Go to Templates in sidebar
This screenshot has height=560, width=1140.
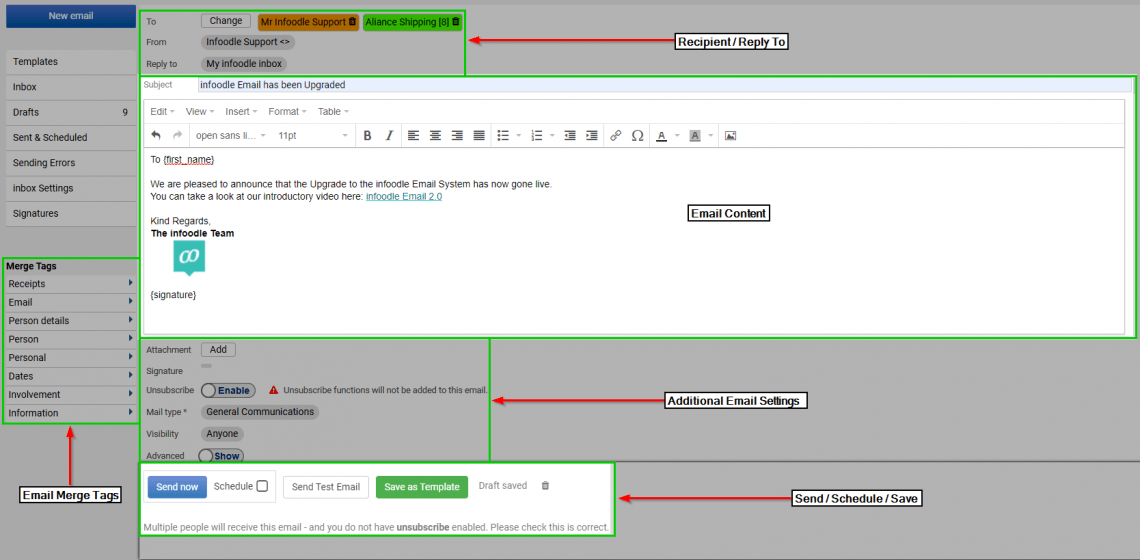[x=71, y=62]
